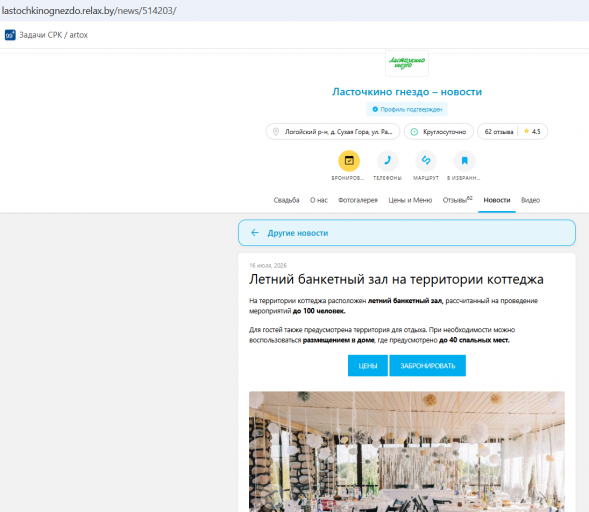The width and height of the screenshot is (589, 512).
Task: Click bold text 'размещением в доме'
Action: point(338,340)
